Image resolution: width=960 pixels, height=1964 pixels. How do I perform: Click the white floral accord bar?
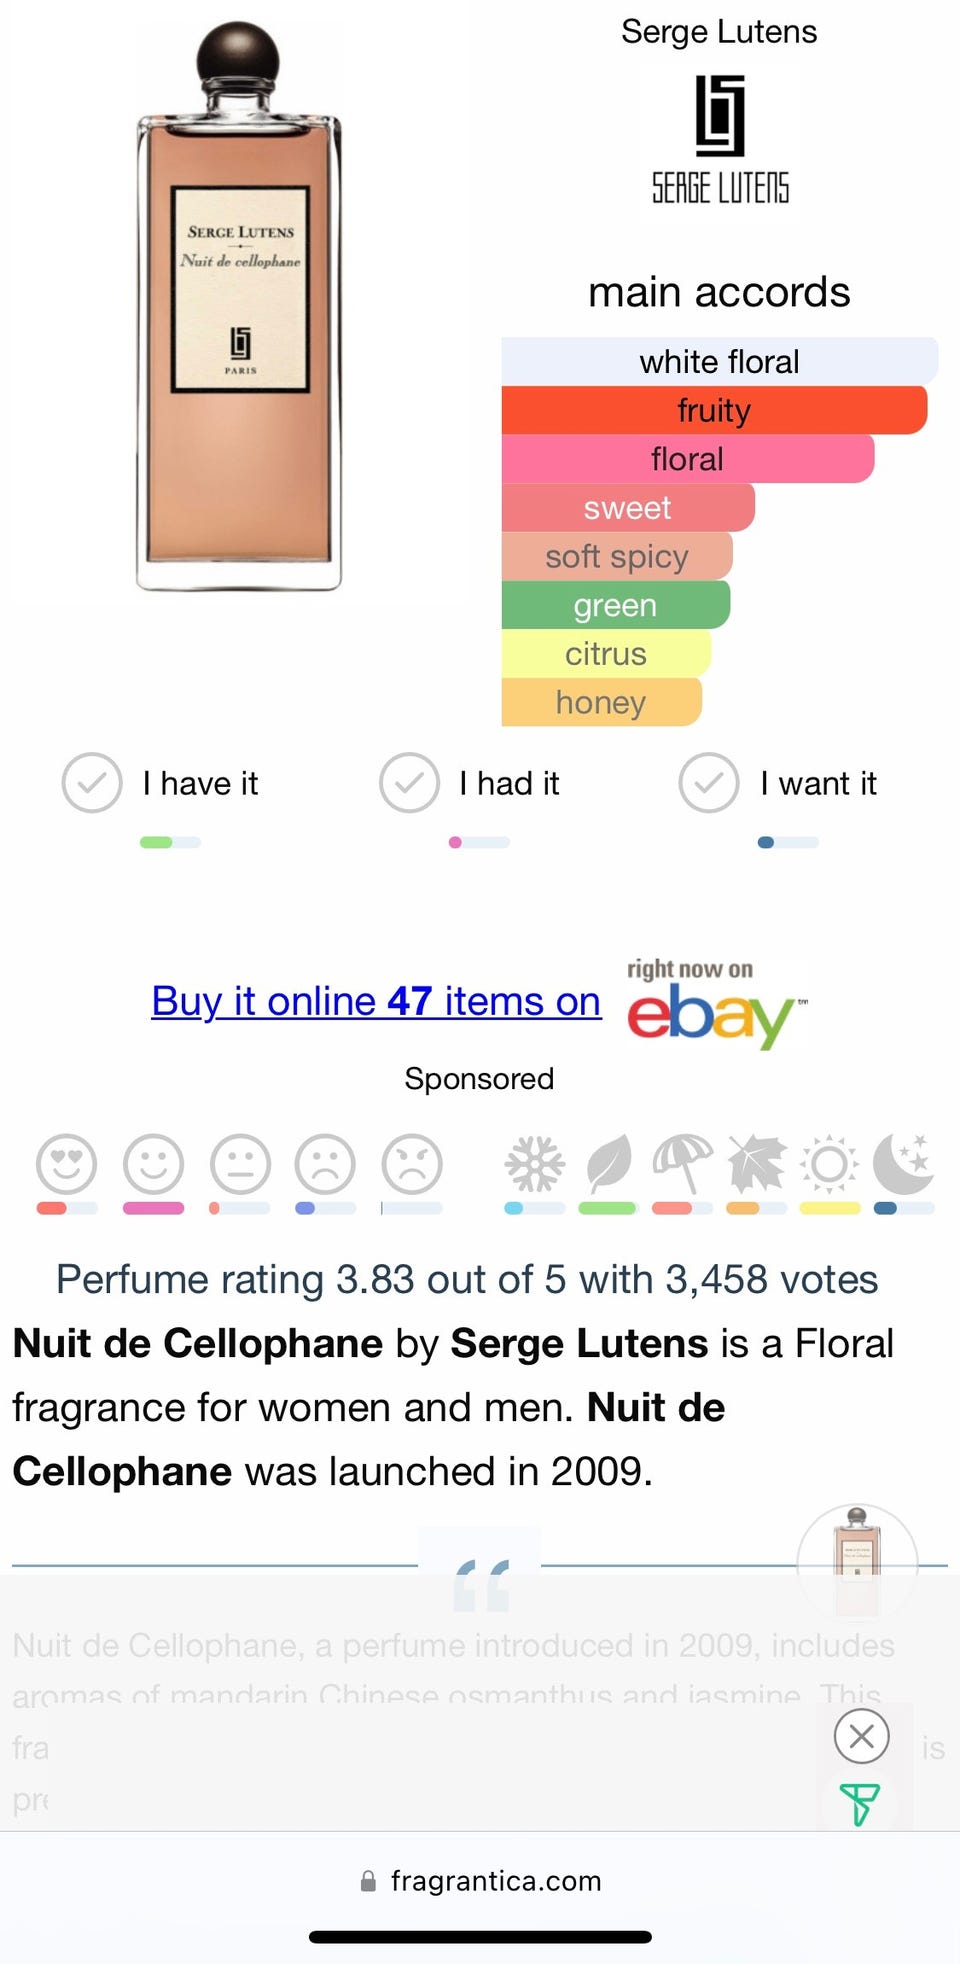coord(719,362)
